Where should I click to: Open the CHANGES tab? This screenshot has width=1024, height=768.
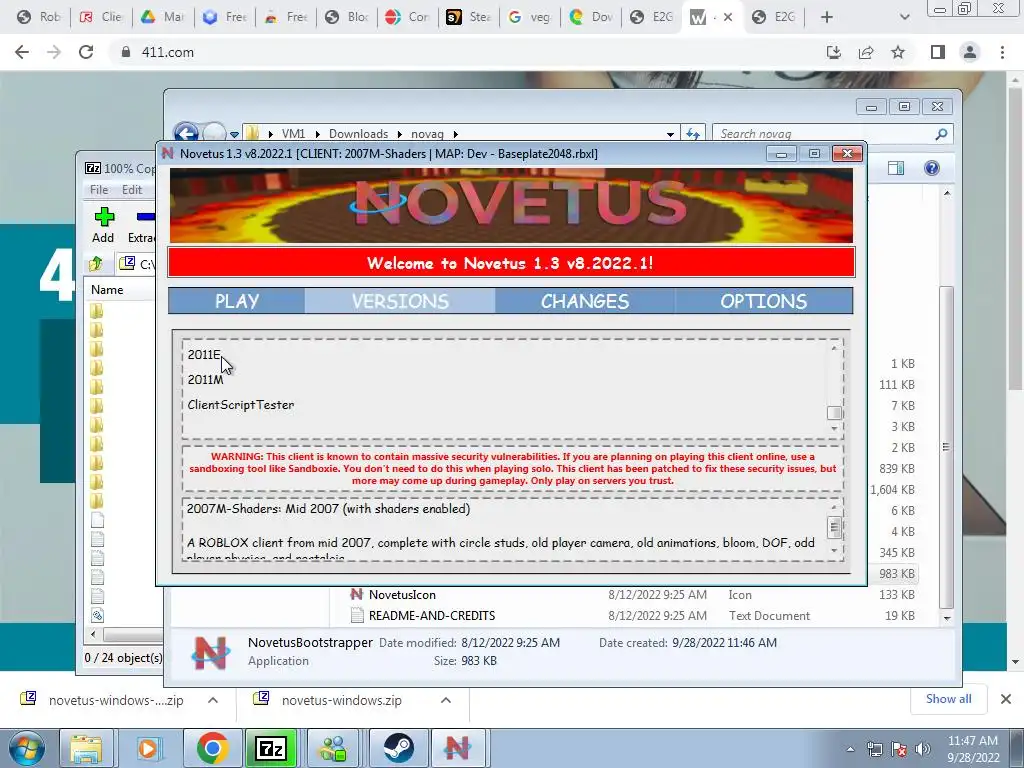click(x=584, y=301)
